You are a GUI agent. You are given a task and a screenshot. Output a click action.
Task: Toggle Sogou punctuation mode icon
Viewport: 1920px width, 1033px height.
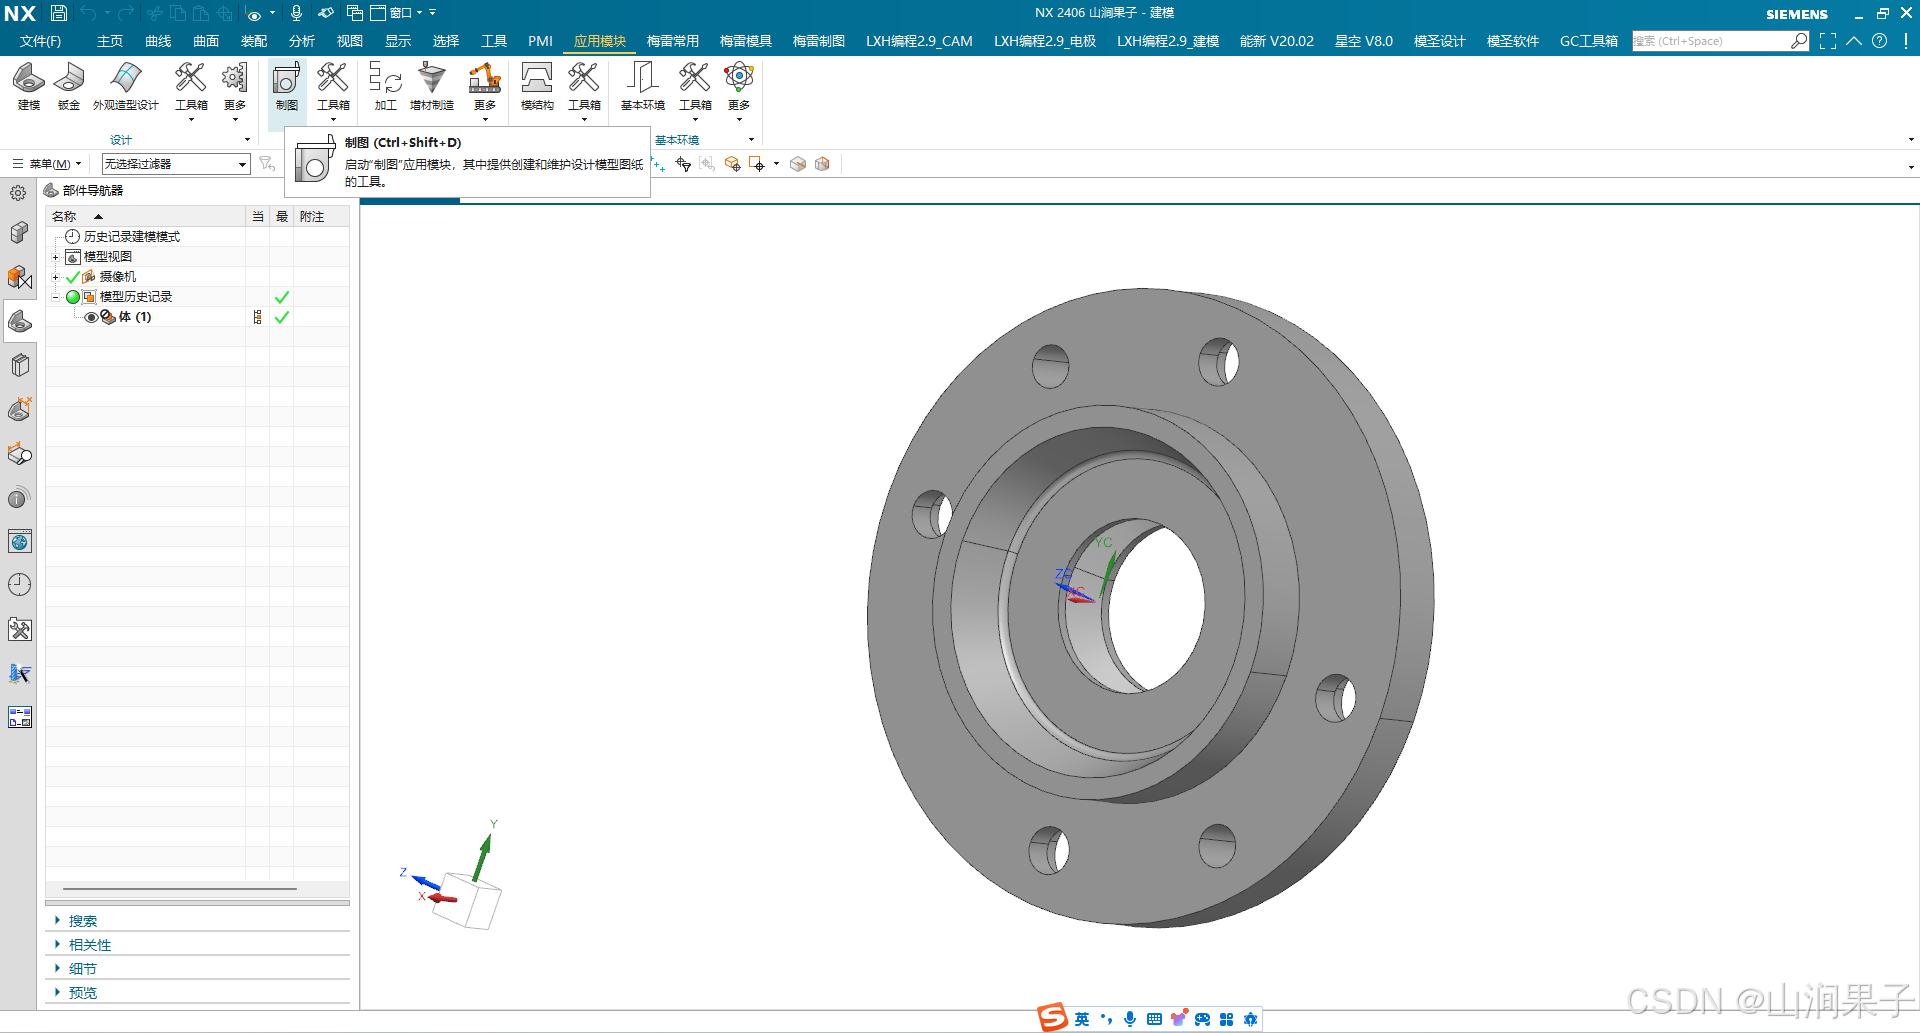(1106, 1019)
